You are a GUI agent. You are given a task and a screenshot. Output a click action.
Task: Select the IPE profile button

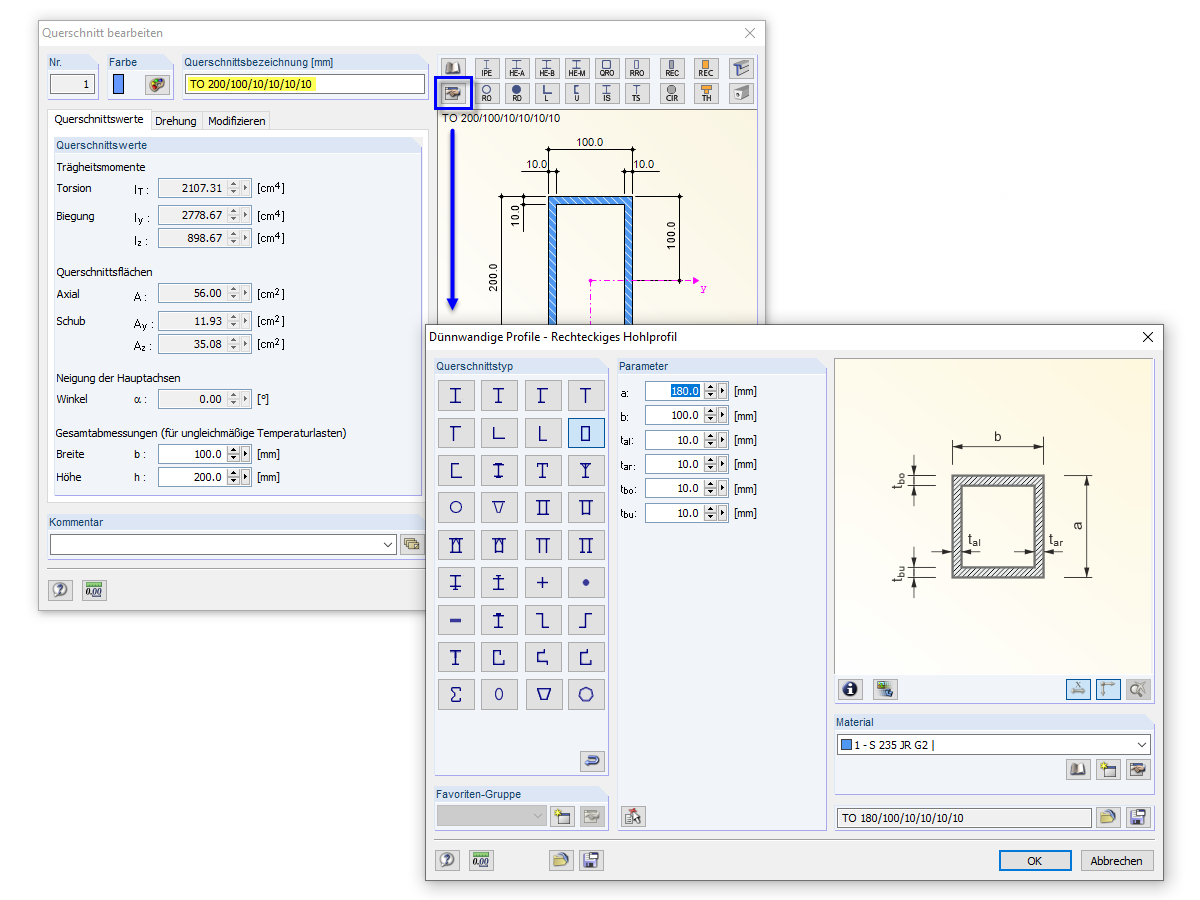pyautogui.click(x=487, y=68)
